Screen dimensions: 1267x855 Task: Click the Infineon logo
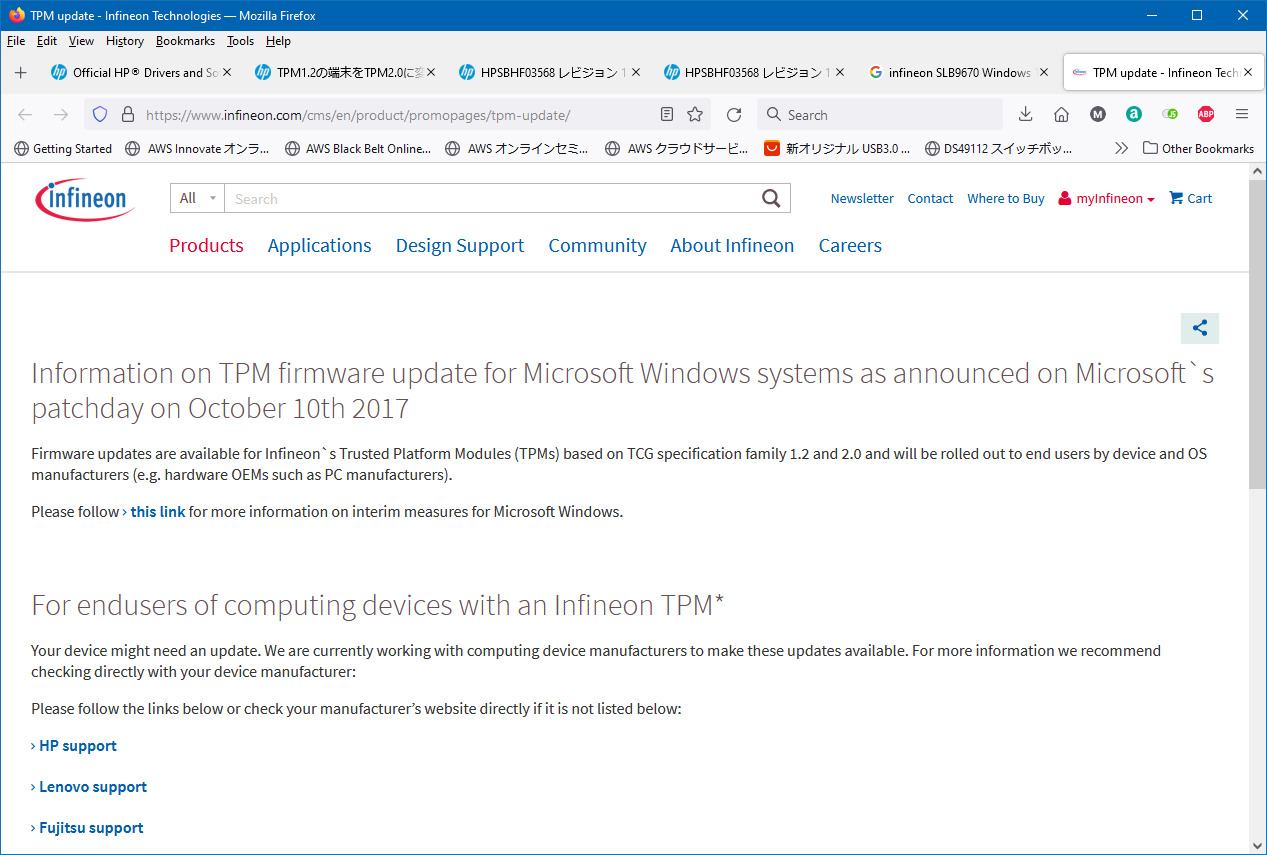point(85,199)
